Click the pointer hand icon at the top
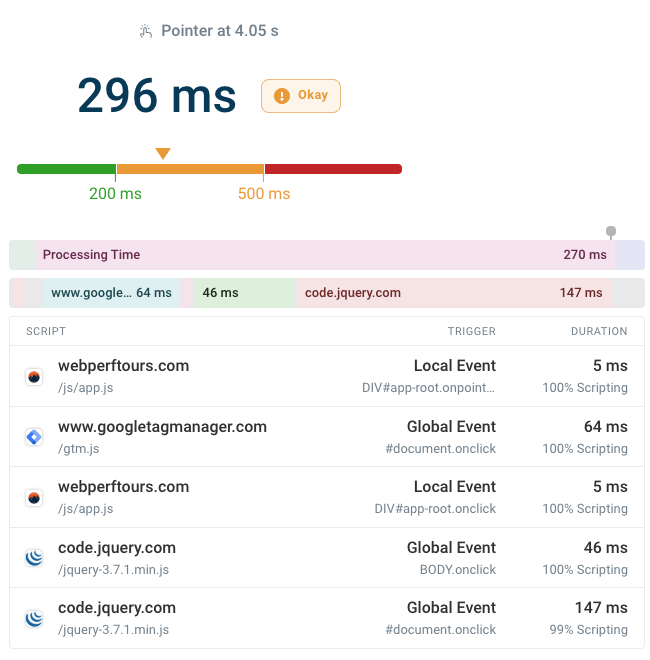 point(146,31)
